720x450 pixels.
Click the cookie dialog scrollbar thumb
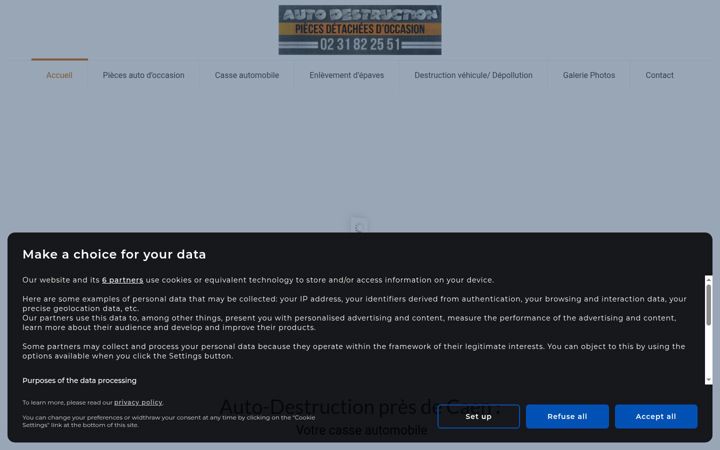coord(709,305)
